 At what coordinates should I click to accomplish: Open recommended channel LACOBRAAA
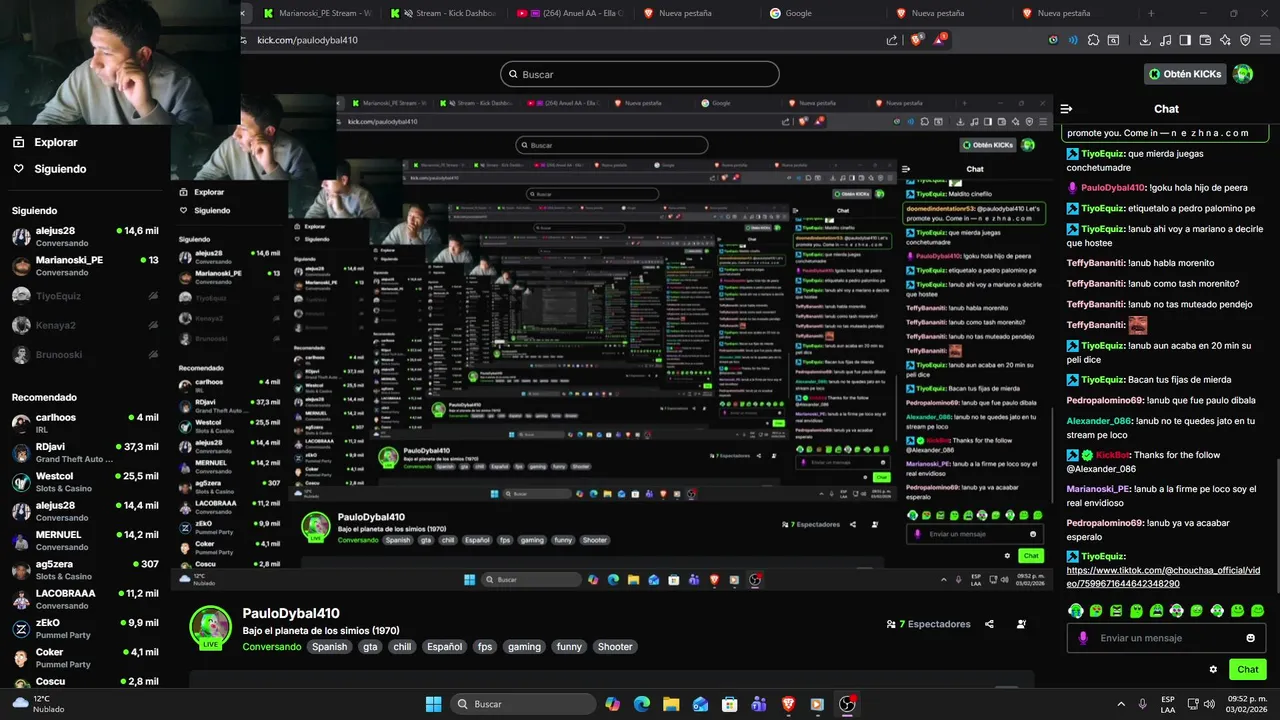84,599
